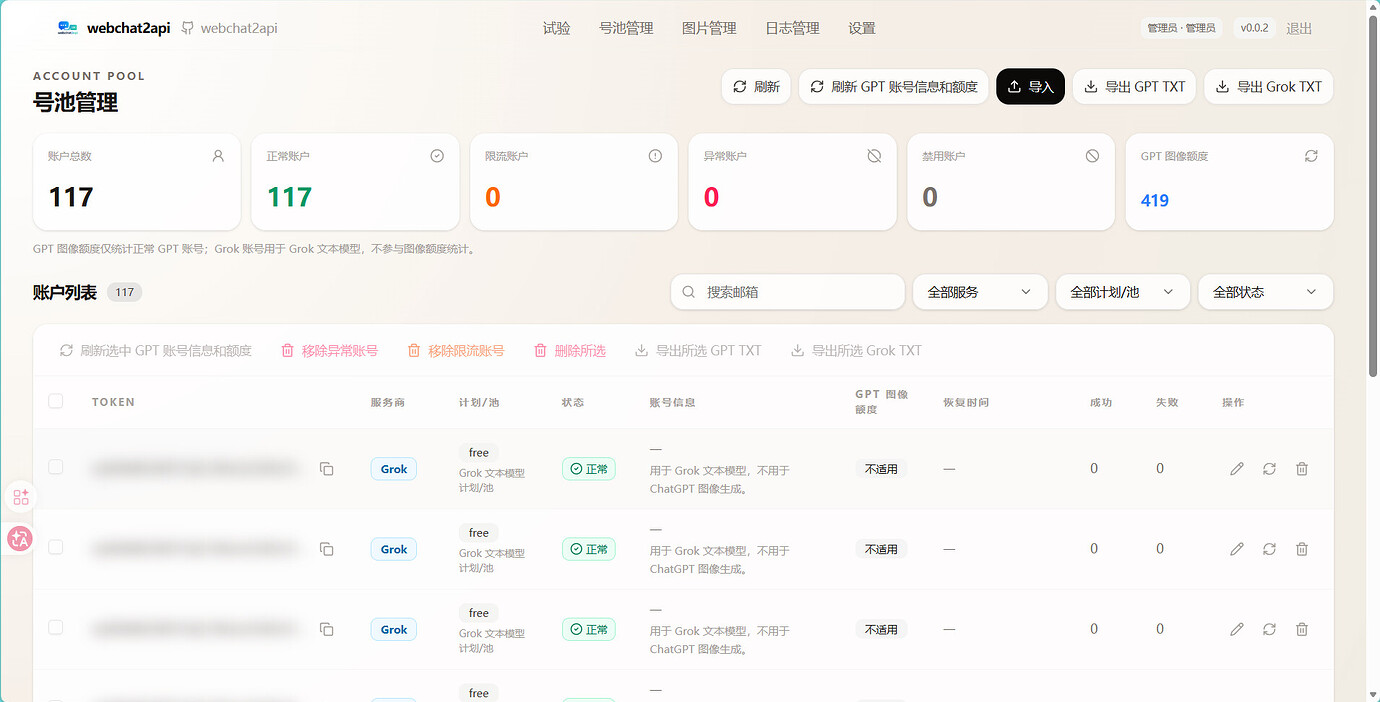The image size is (1380, 702).
Task: Go to 图片管理 tab
Action: pos(709,28)
